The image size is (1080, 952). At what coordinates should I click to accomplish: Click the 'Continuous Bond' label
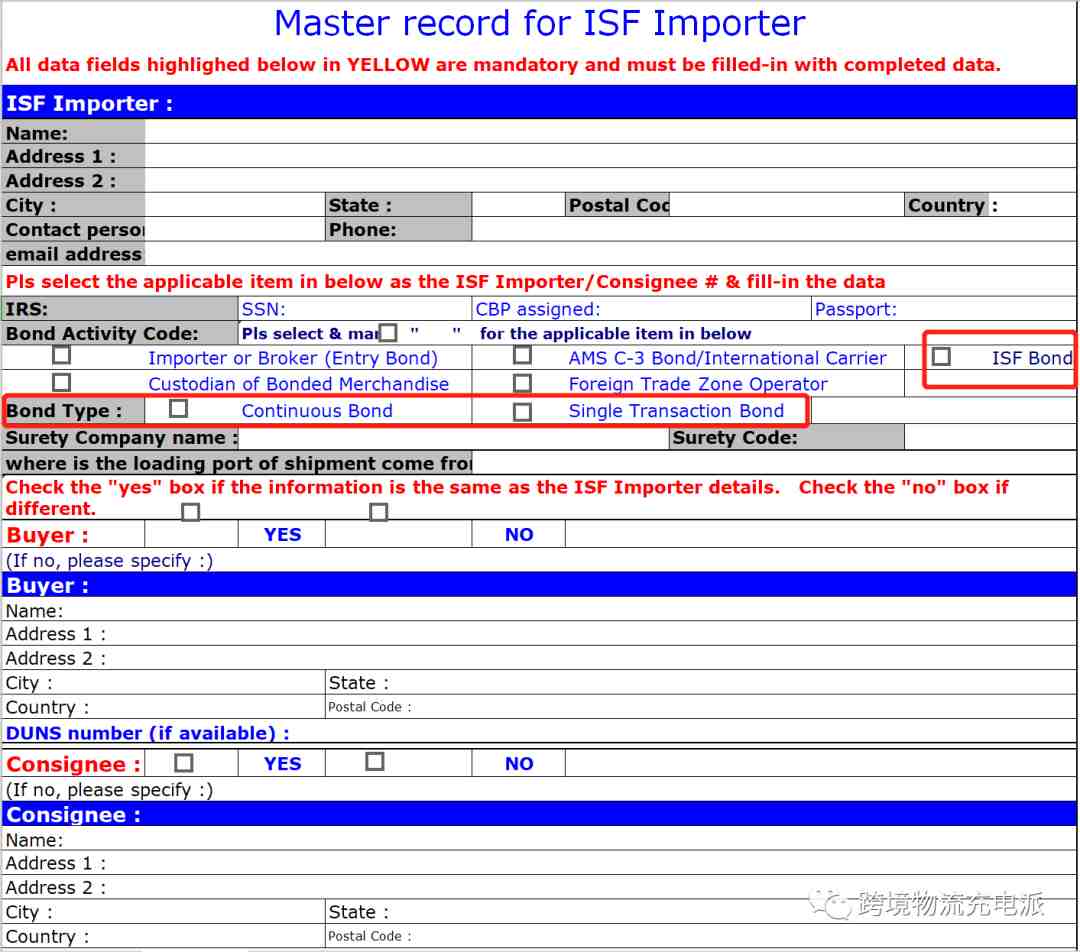tap(317, 411)
